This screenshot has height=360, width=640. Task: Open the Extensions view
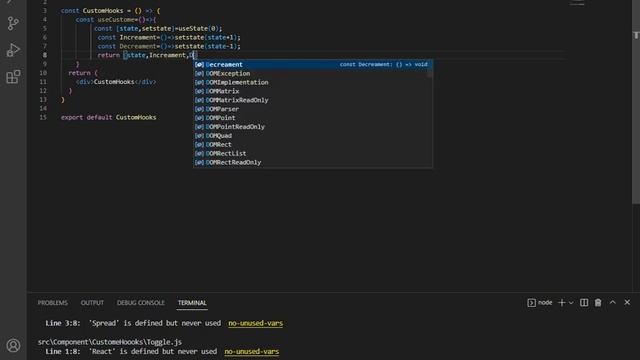click(x=13, y=77)
